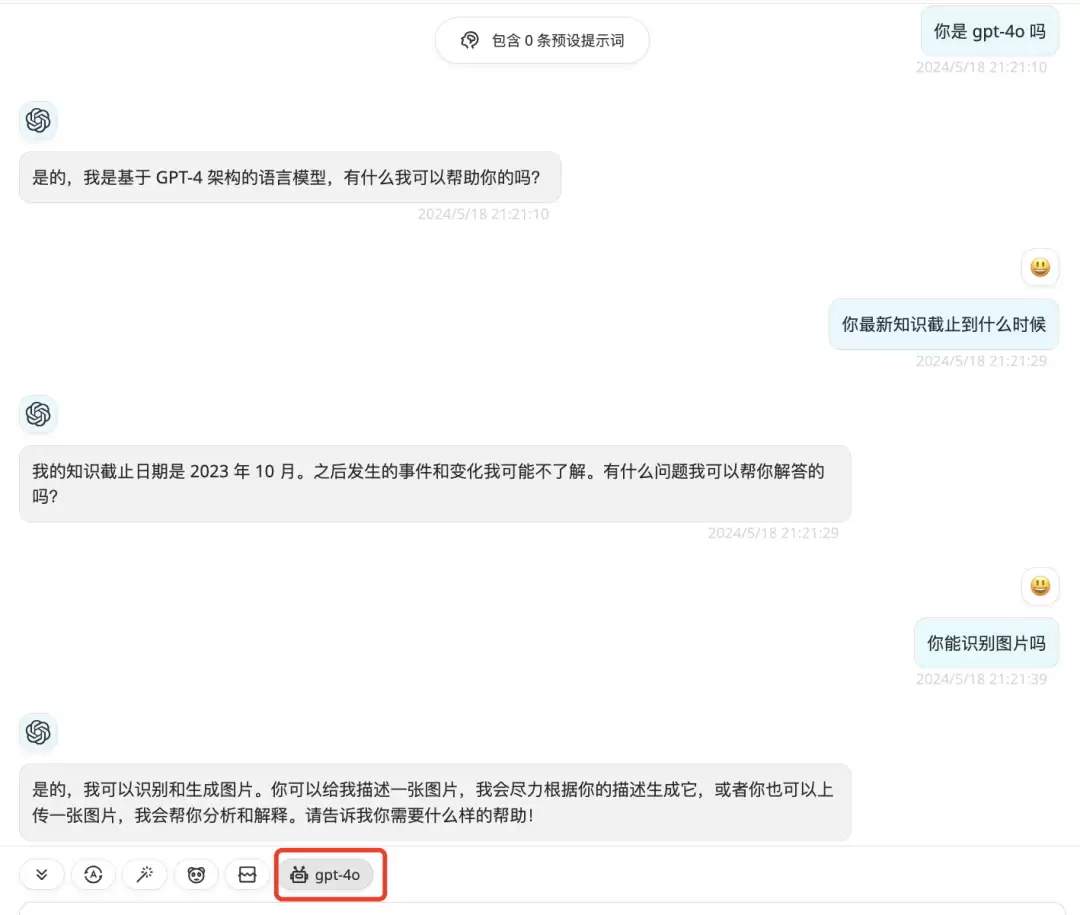Click the reply about 识别和生成图片
This screenshot has height=915, width=1080.
(x=435, y=802)
